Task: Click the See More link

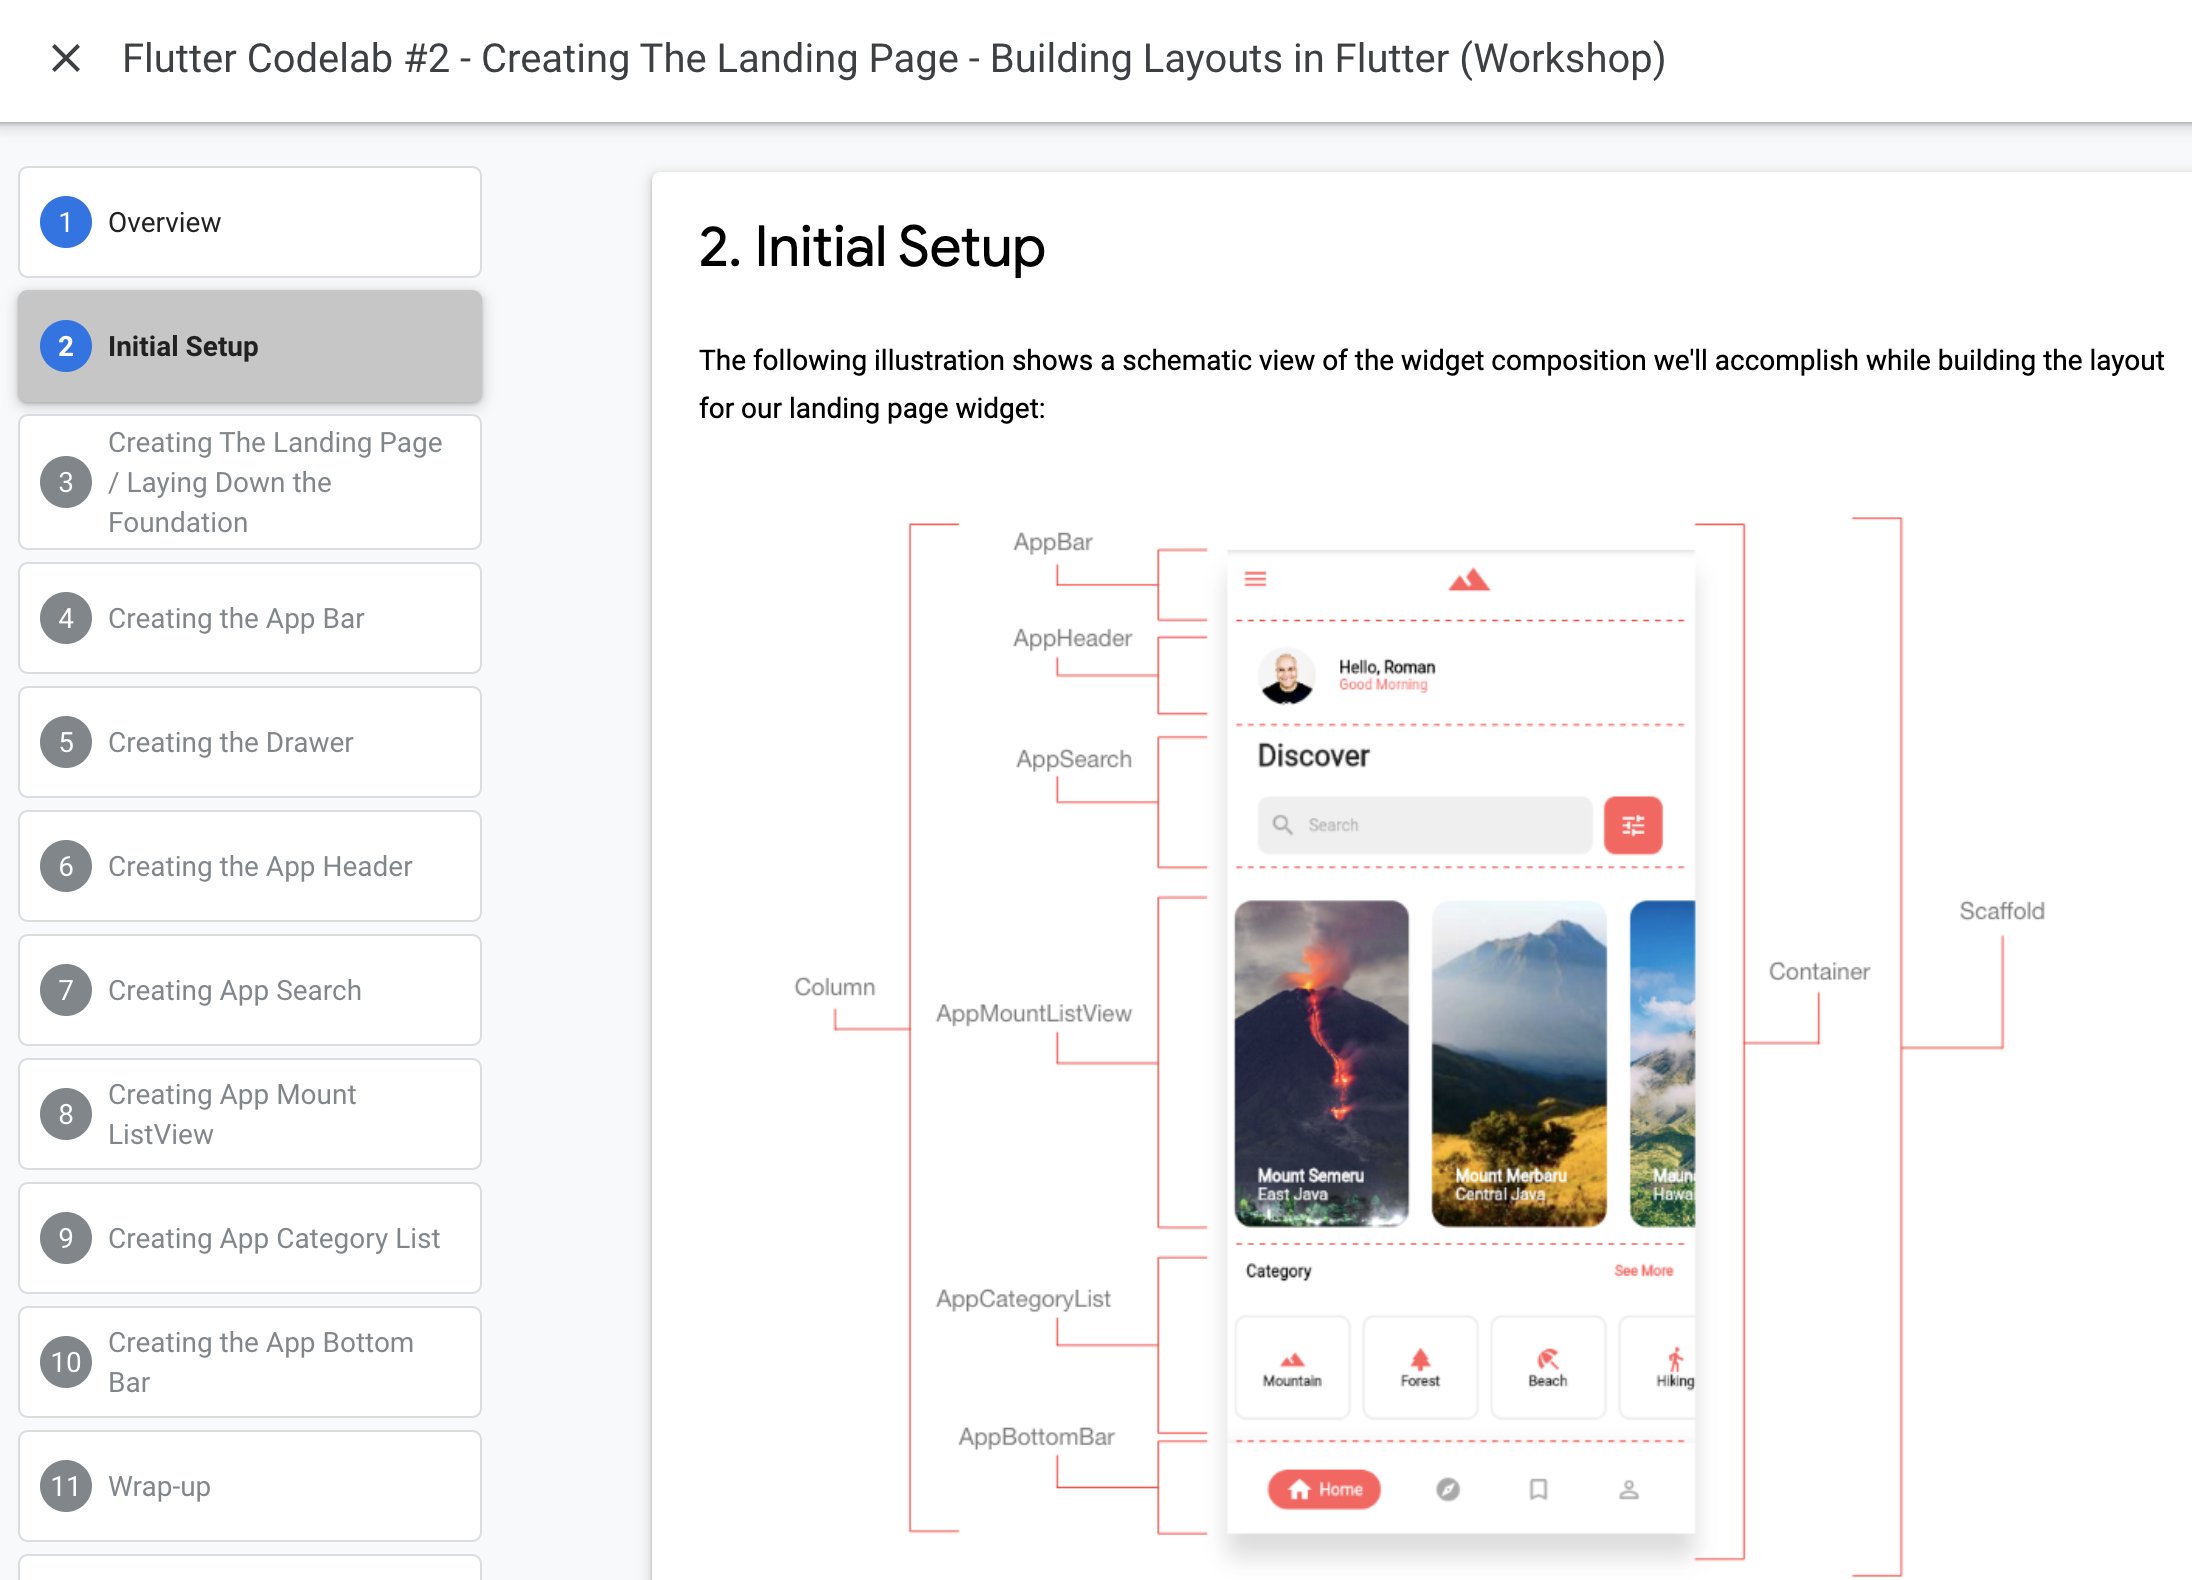Action: (1643, 1271)
